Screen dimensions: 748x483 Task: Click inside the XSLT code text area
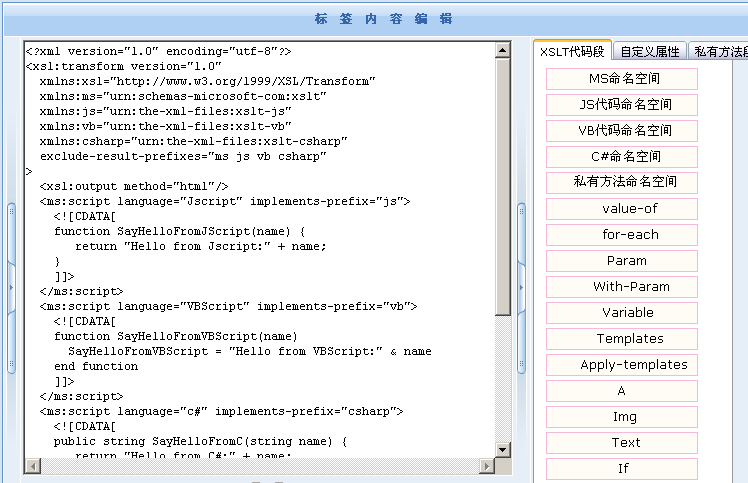point(260,250)
